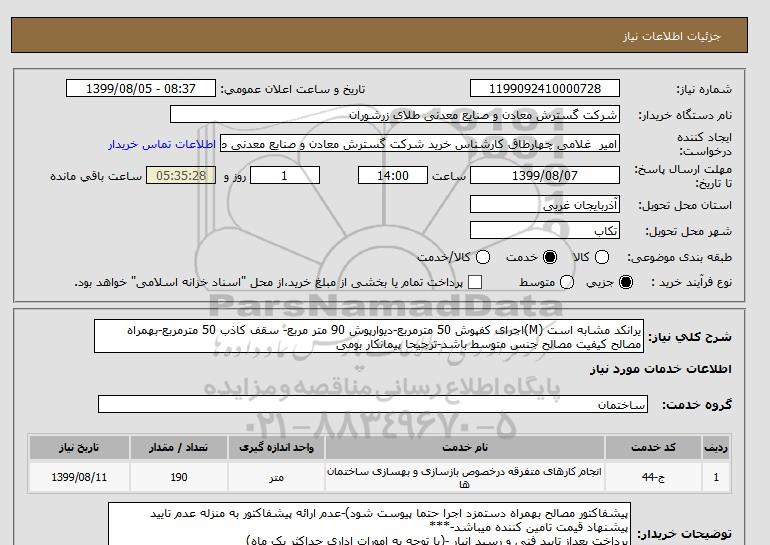Image resolution: width=770 pixels, height=545 pixels.
Task: Click the row number cell 1
Action: (x=715, y=477)
